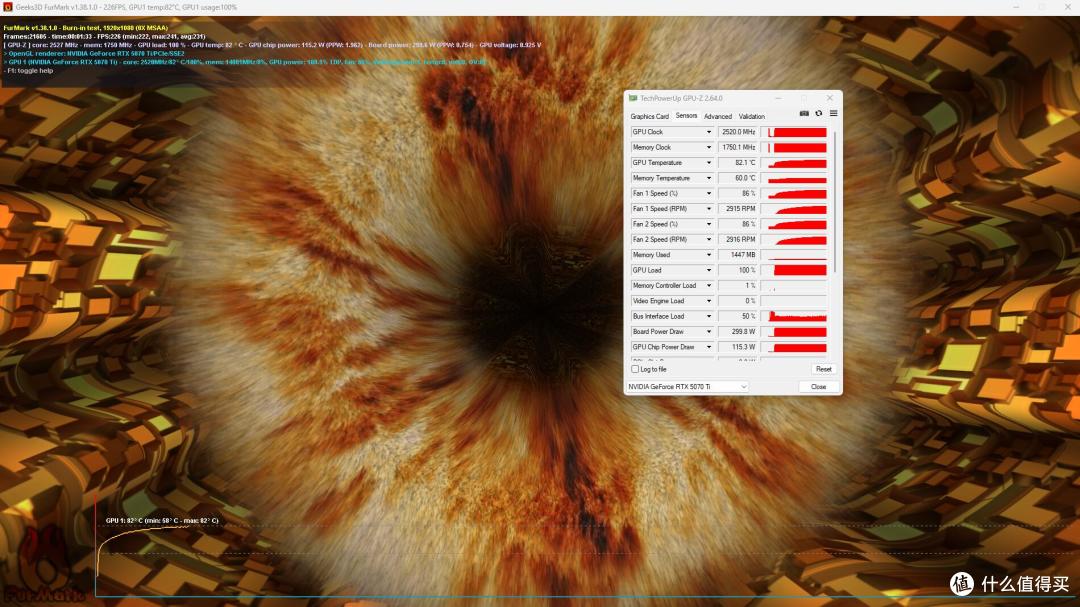Click the 1750.1 MHz Memory Clock value
The image size is (1080, 607).
point(738,147)
